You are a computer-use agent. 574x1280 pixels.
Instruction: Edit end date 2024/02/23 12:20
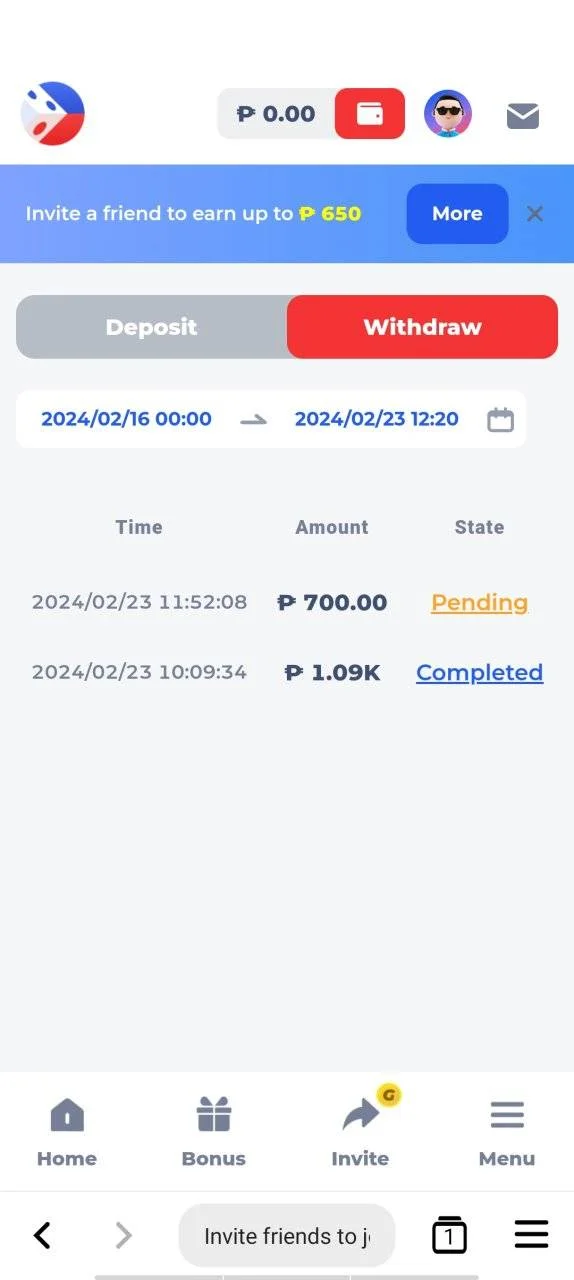pyautogui.click(x=376, y=419)
